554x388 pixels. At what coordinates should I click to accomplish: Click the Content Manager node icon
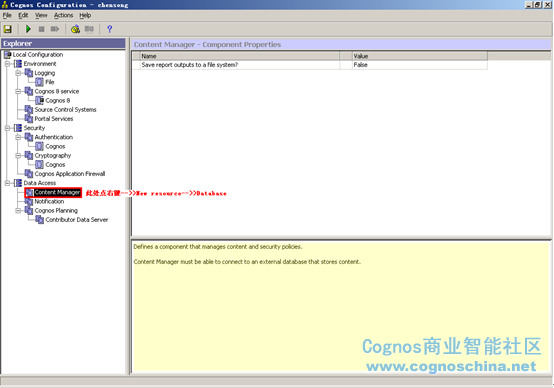pos(29,193)
